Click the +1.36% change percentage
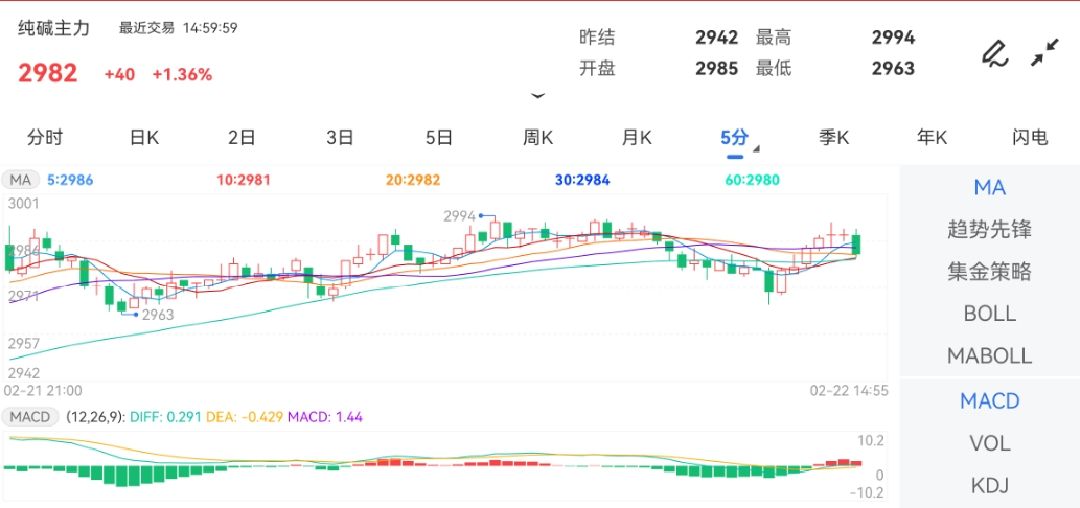The image size is (1080, 508). point(182,74)
